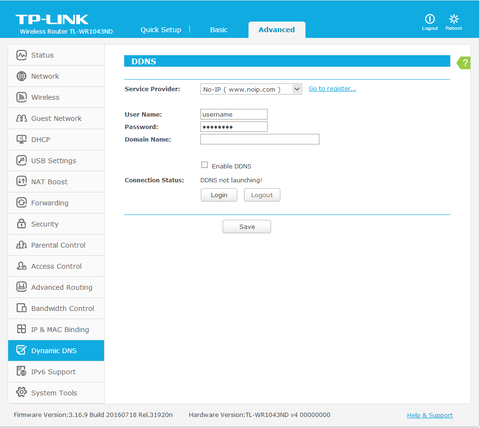
Task: Click the 'DDNS not launching!' status text
Action: (231, 180)
